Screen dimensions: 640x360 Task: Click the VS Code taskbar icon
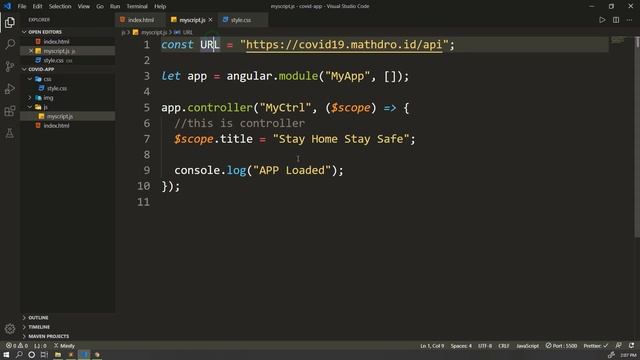coord(84,355)
